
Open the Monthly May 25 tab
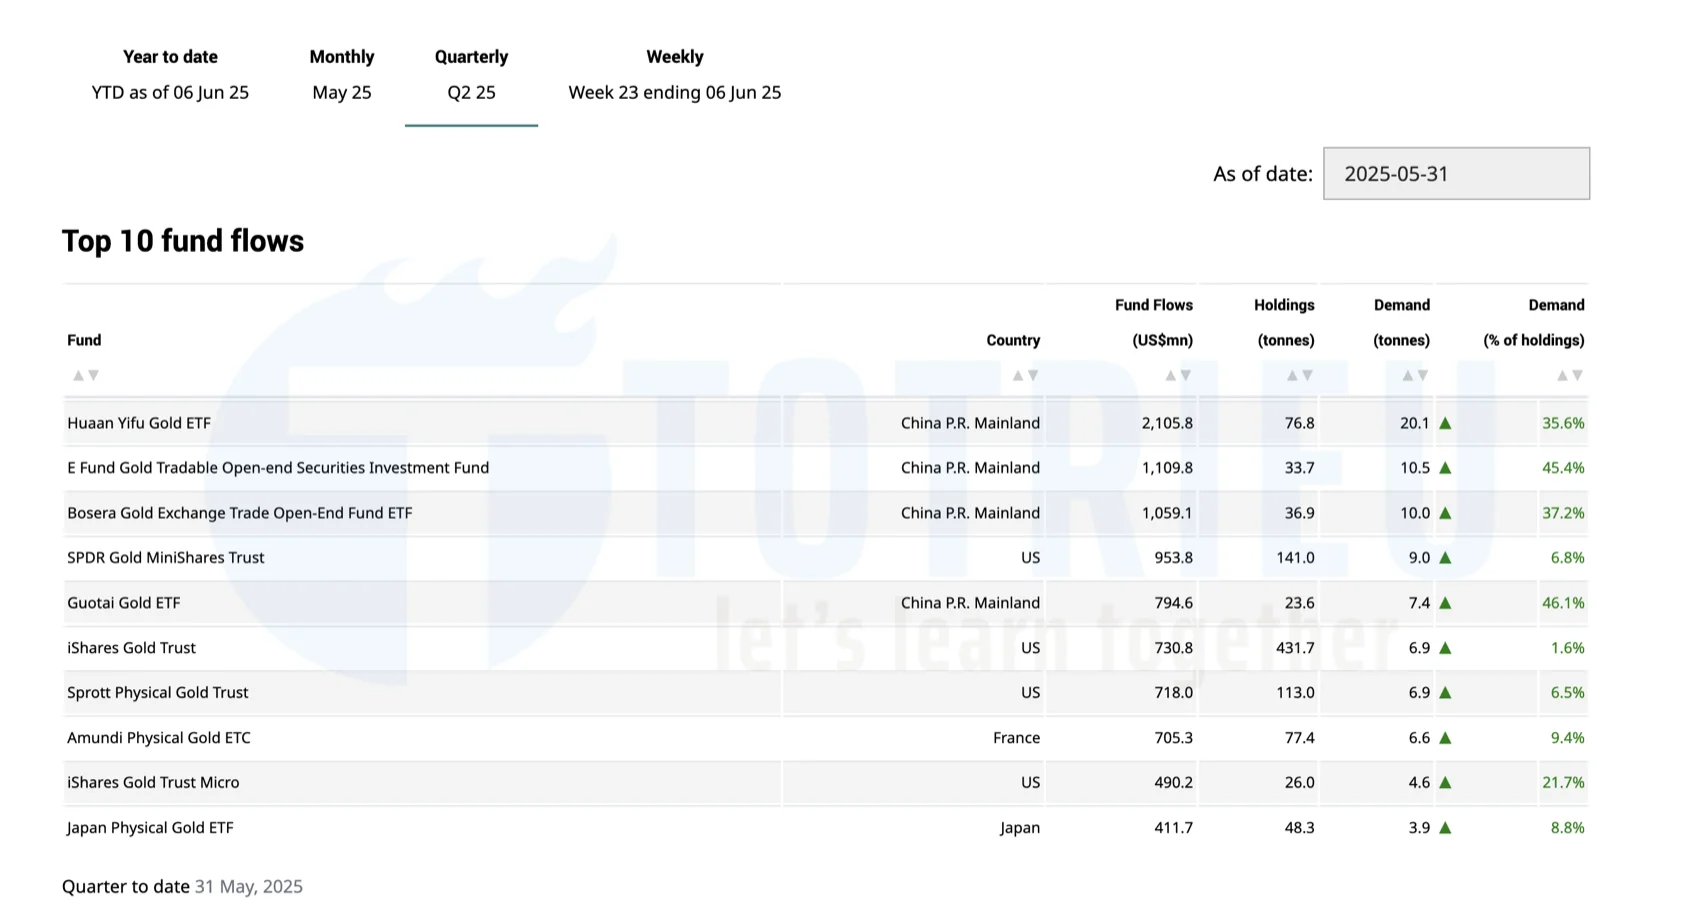(x=342, y=75)
